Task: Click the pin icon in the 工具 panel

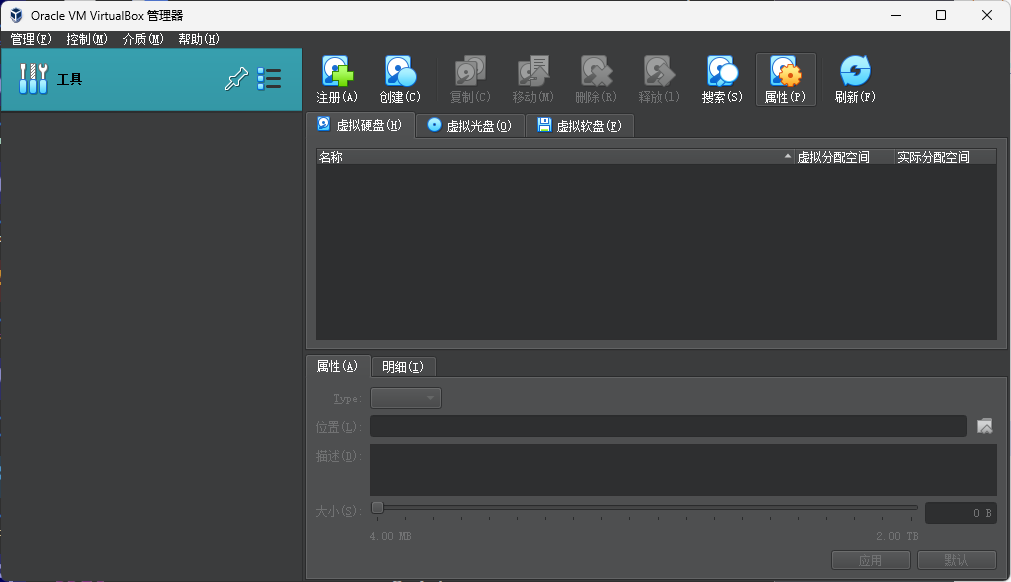Action: click(x=236, y=80)
